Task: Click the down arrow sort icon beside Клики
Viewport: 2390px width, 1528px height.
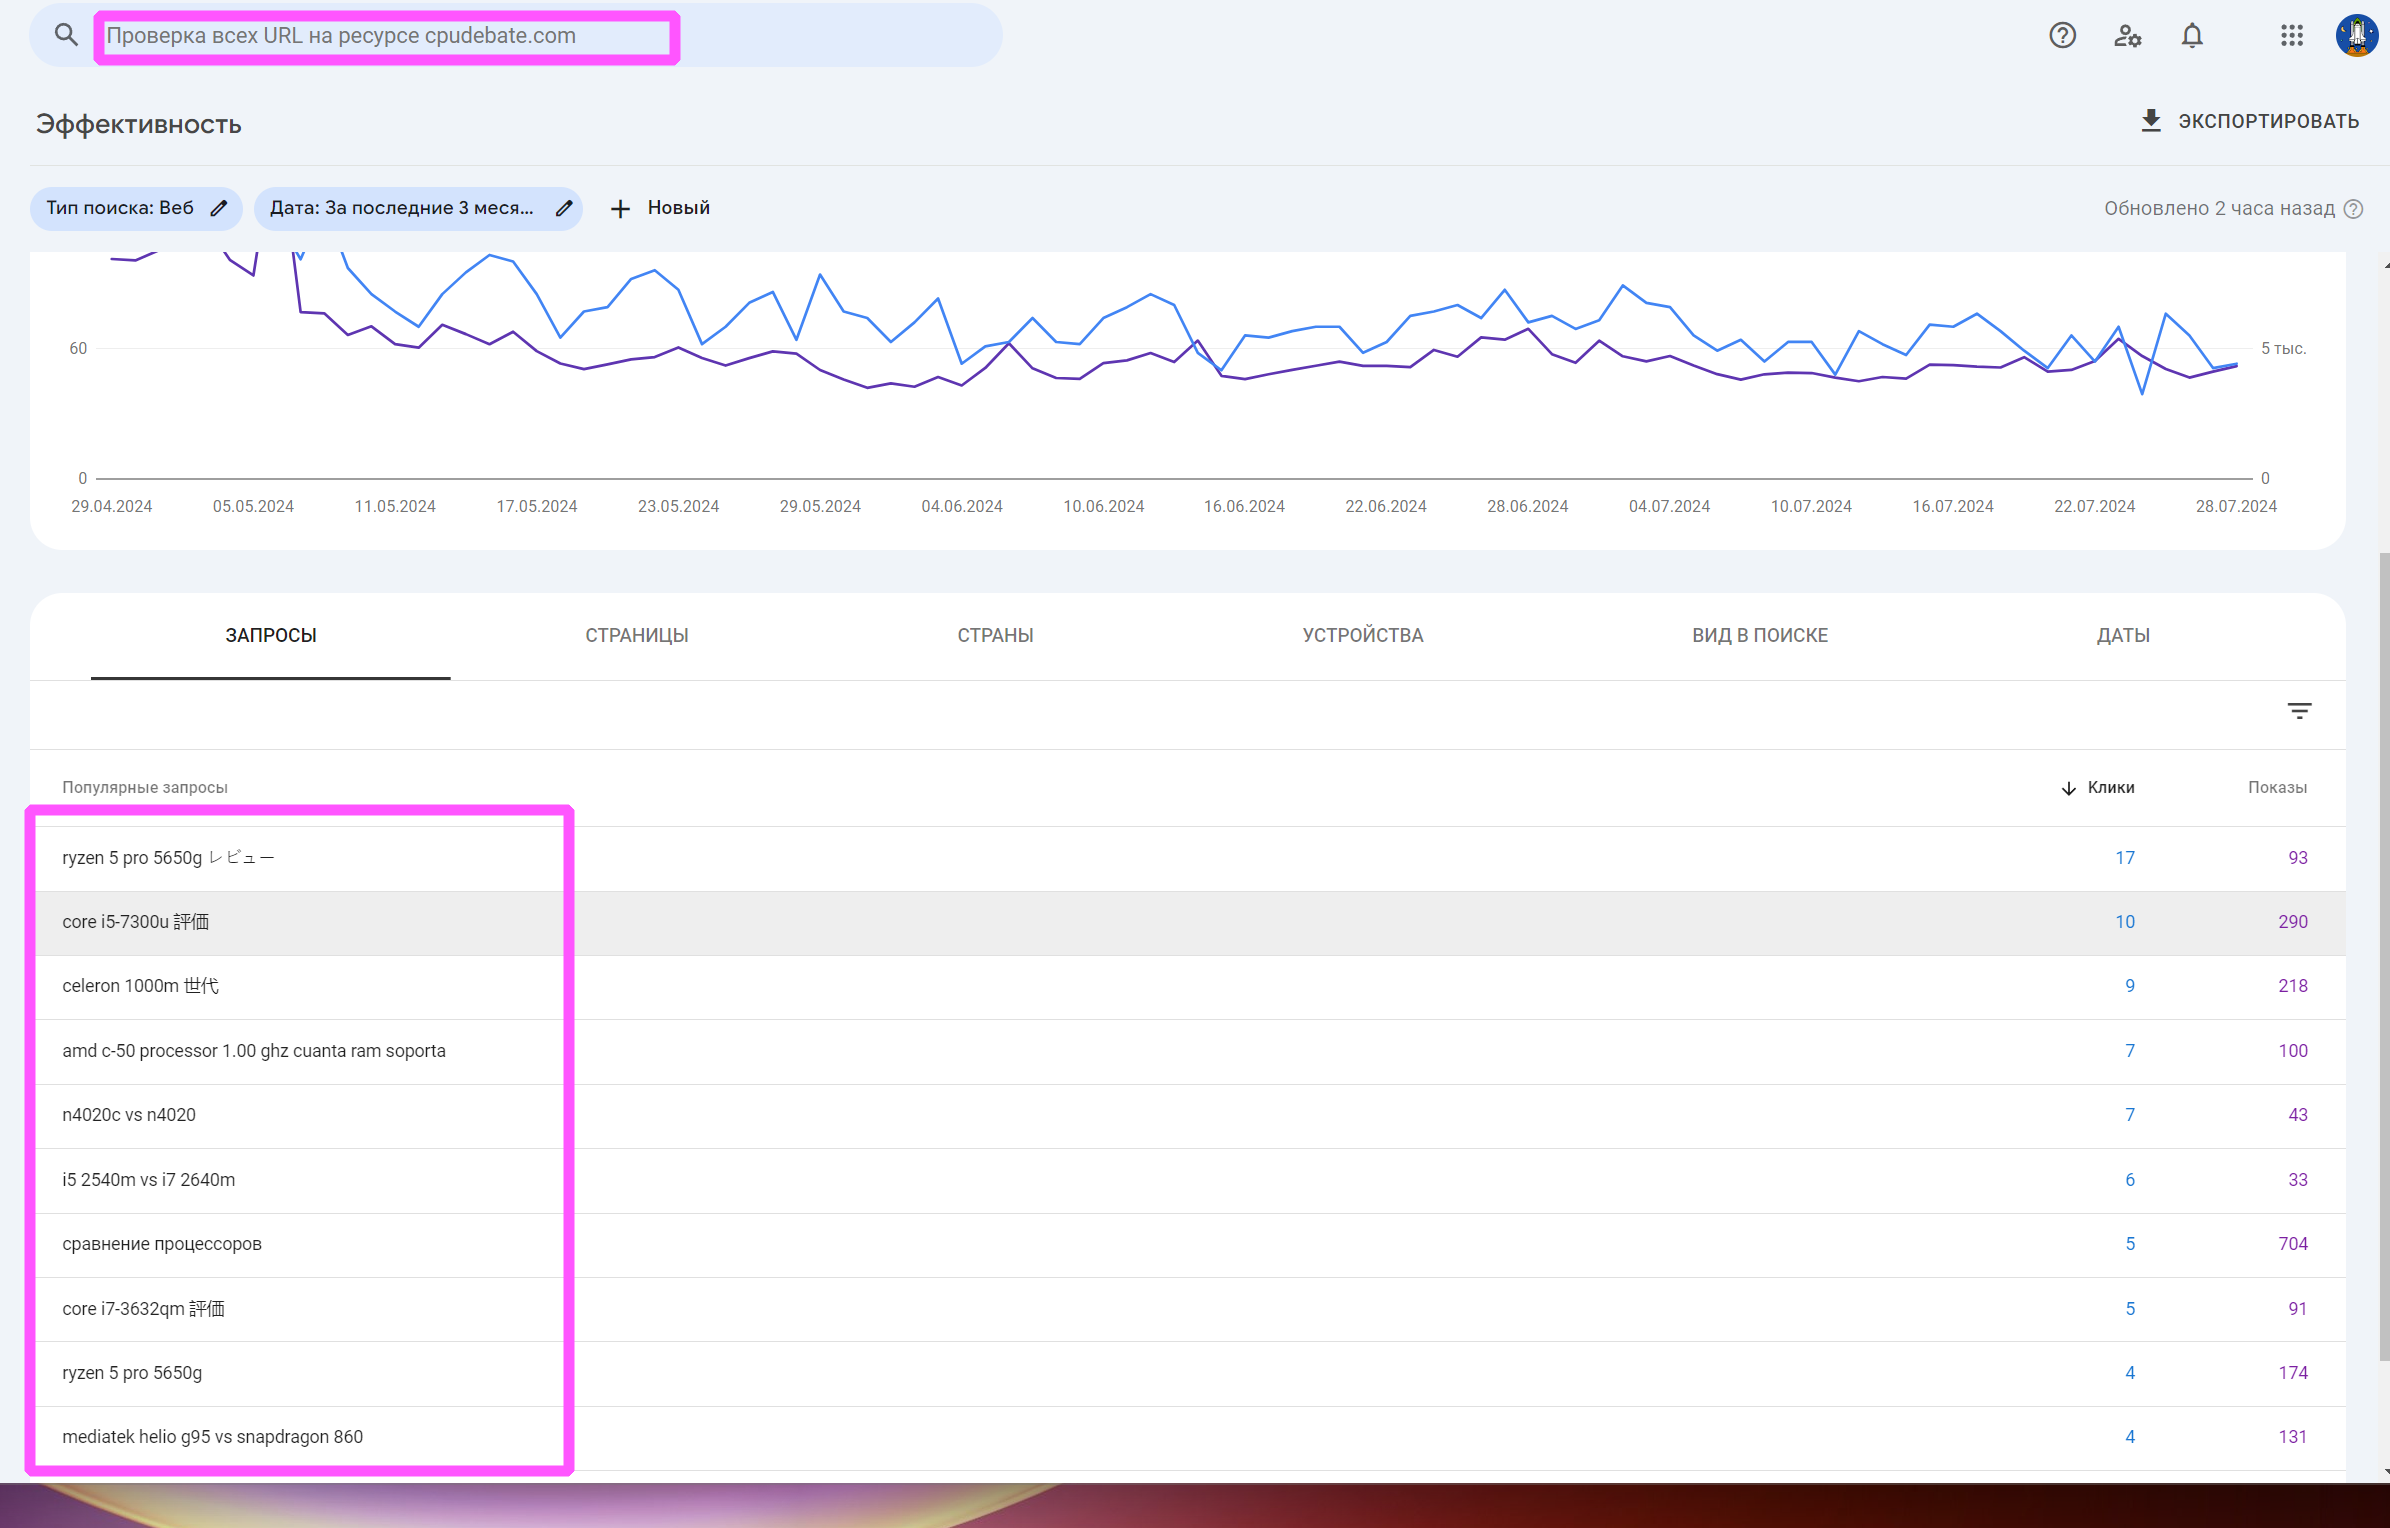Action: click(x=2068, y=788)
